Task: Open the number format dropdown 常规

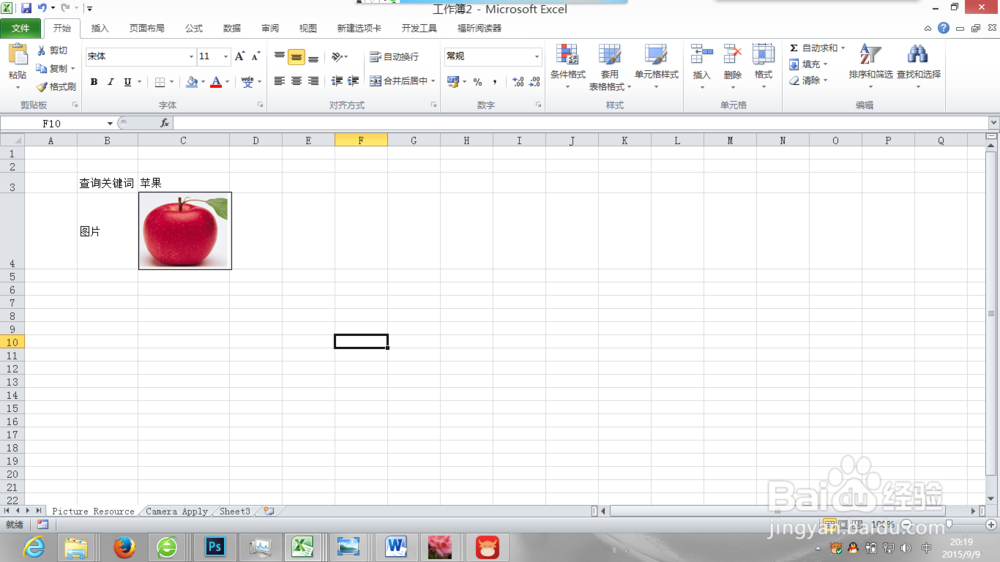Action: coord(536,56)
